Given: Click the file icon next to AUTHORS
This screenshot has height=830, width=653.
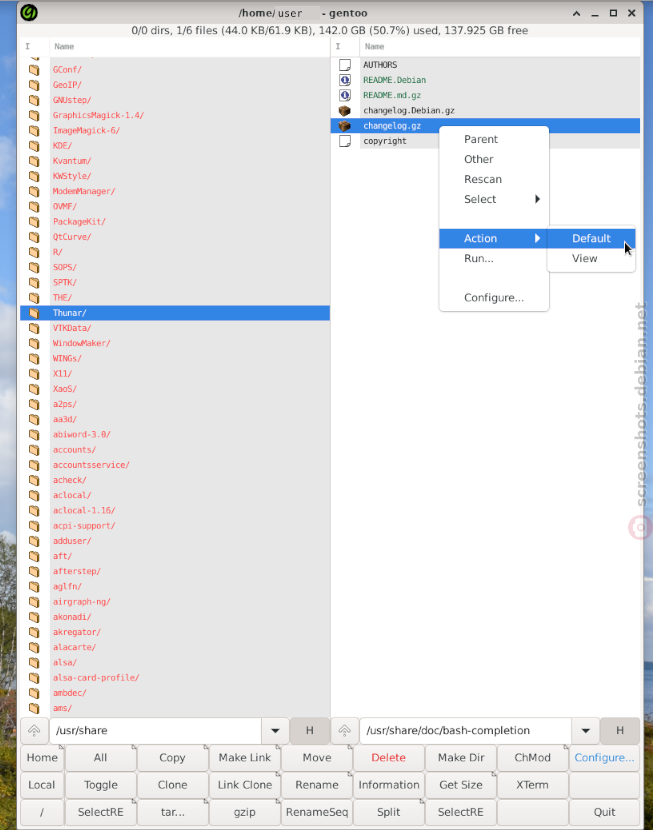Looking at the screenshot, I should click(345, 65).
